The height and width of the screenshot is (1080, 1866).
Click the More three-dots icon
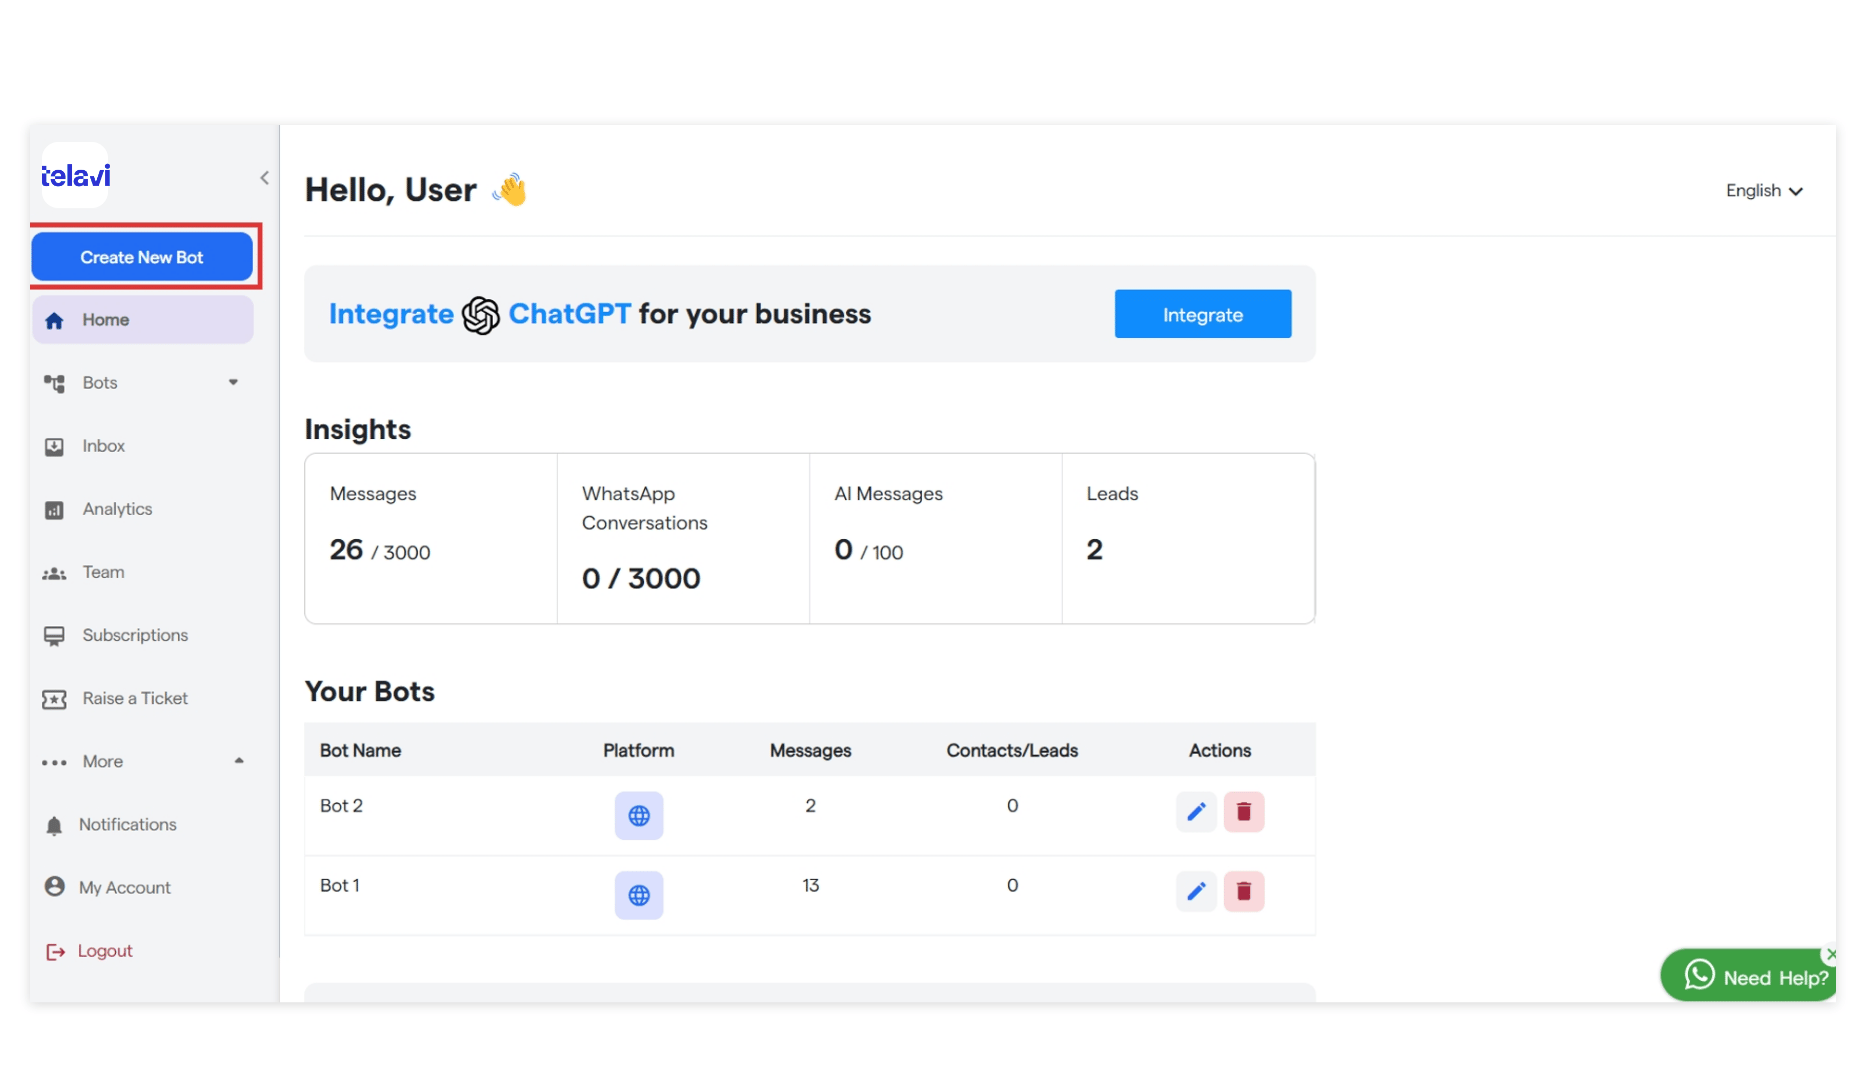tap(54, 762)
